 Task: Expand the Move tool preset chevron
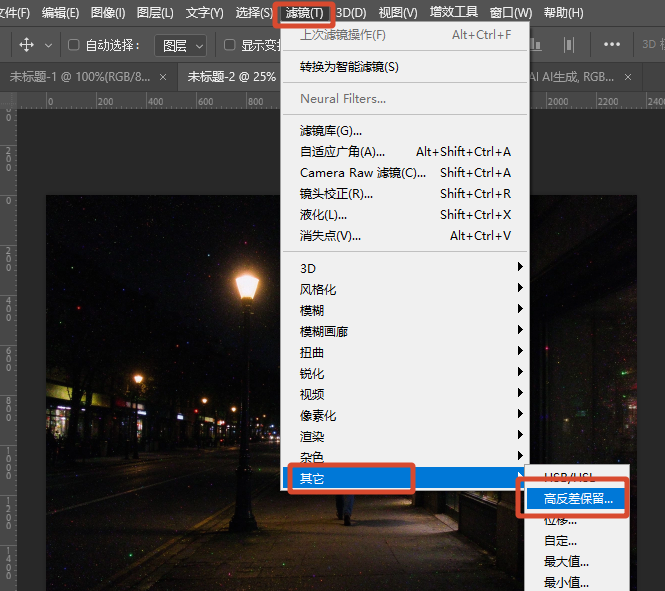[x=48, y=45]
